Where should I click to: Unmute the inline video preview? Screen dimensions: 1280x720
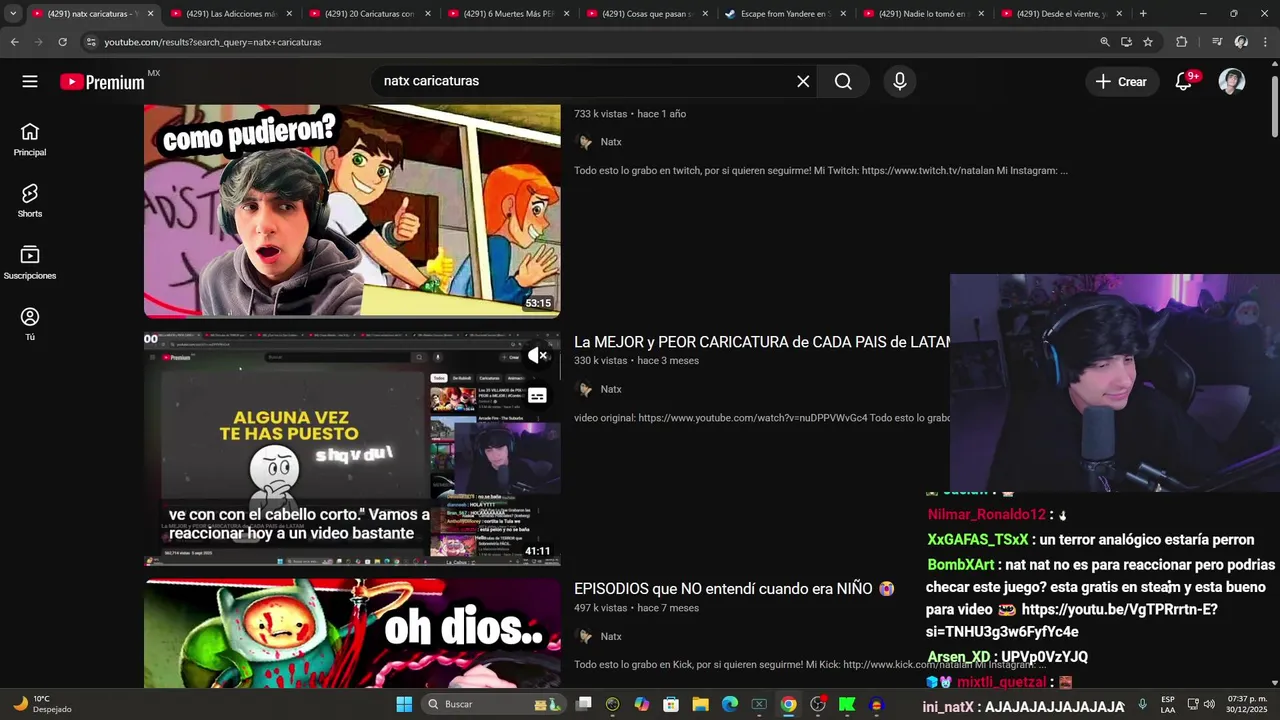coord(538,355)
